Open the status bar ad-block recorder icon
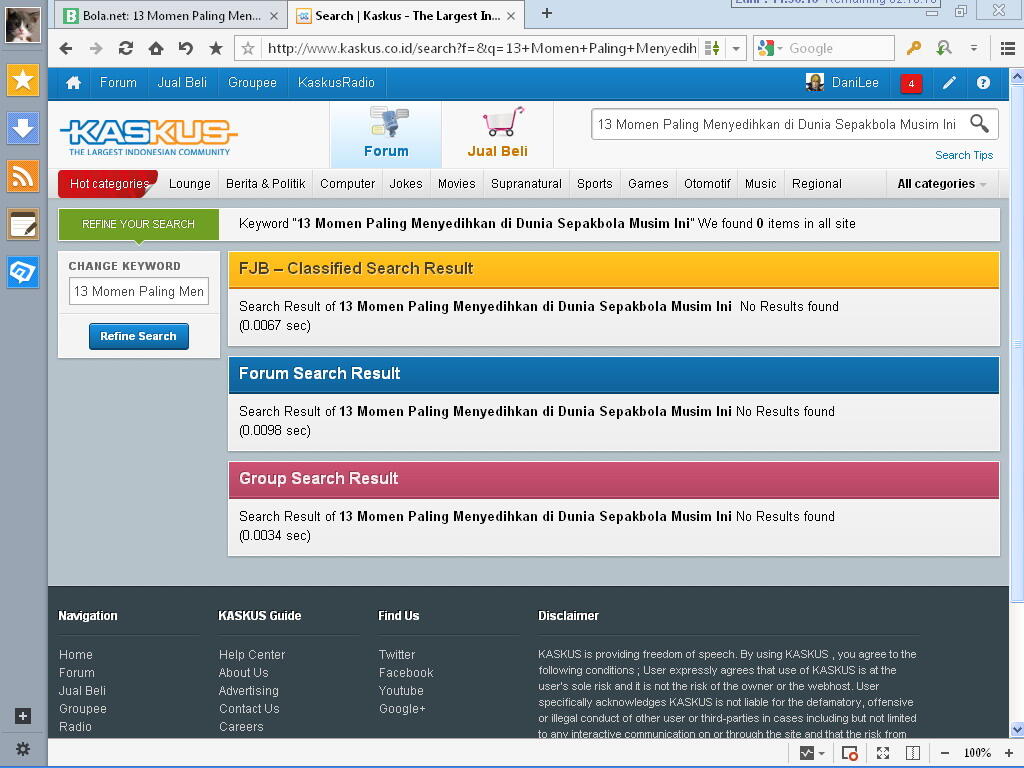This screenshot has height=768, width=1024. [x=850, y=753]
